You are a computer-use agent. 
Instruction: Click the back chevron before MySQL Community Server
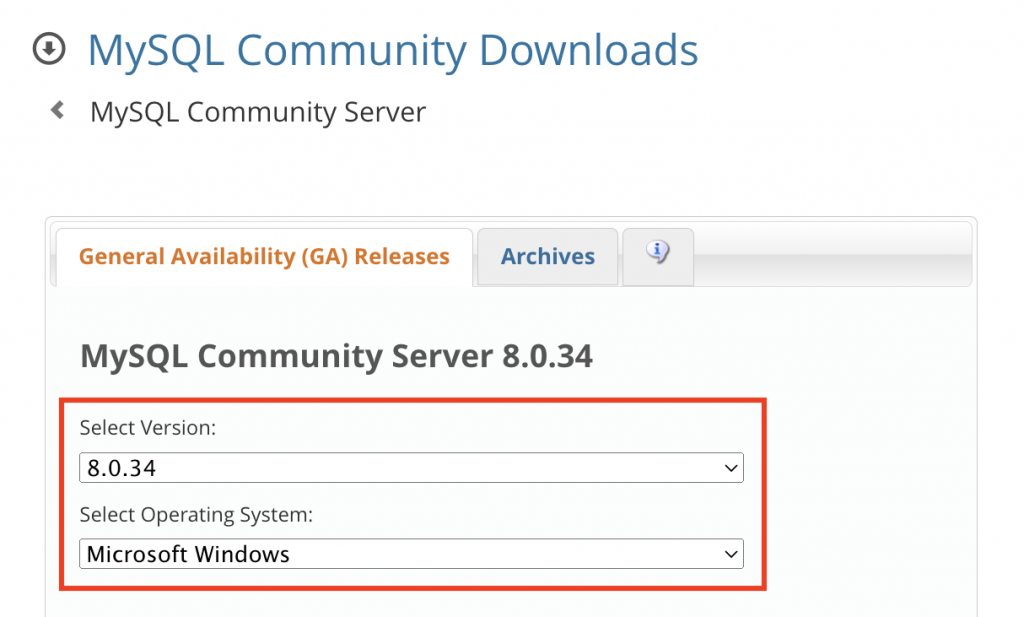pyautogui.click(x=57, y=110)
